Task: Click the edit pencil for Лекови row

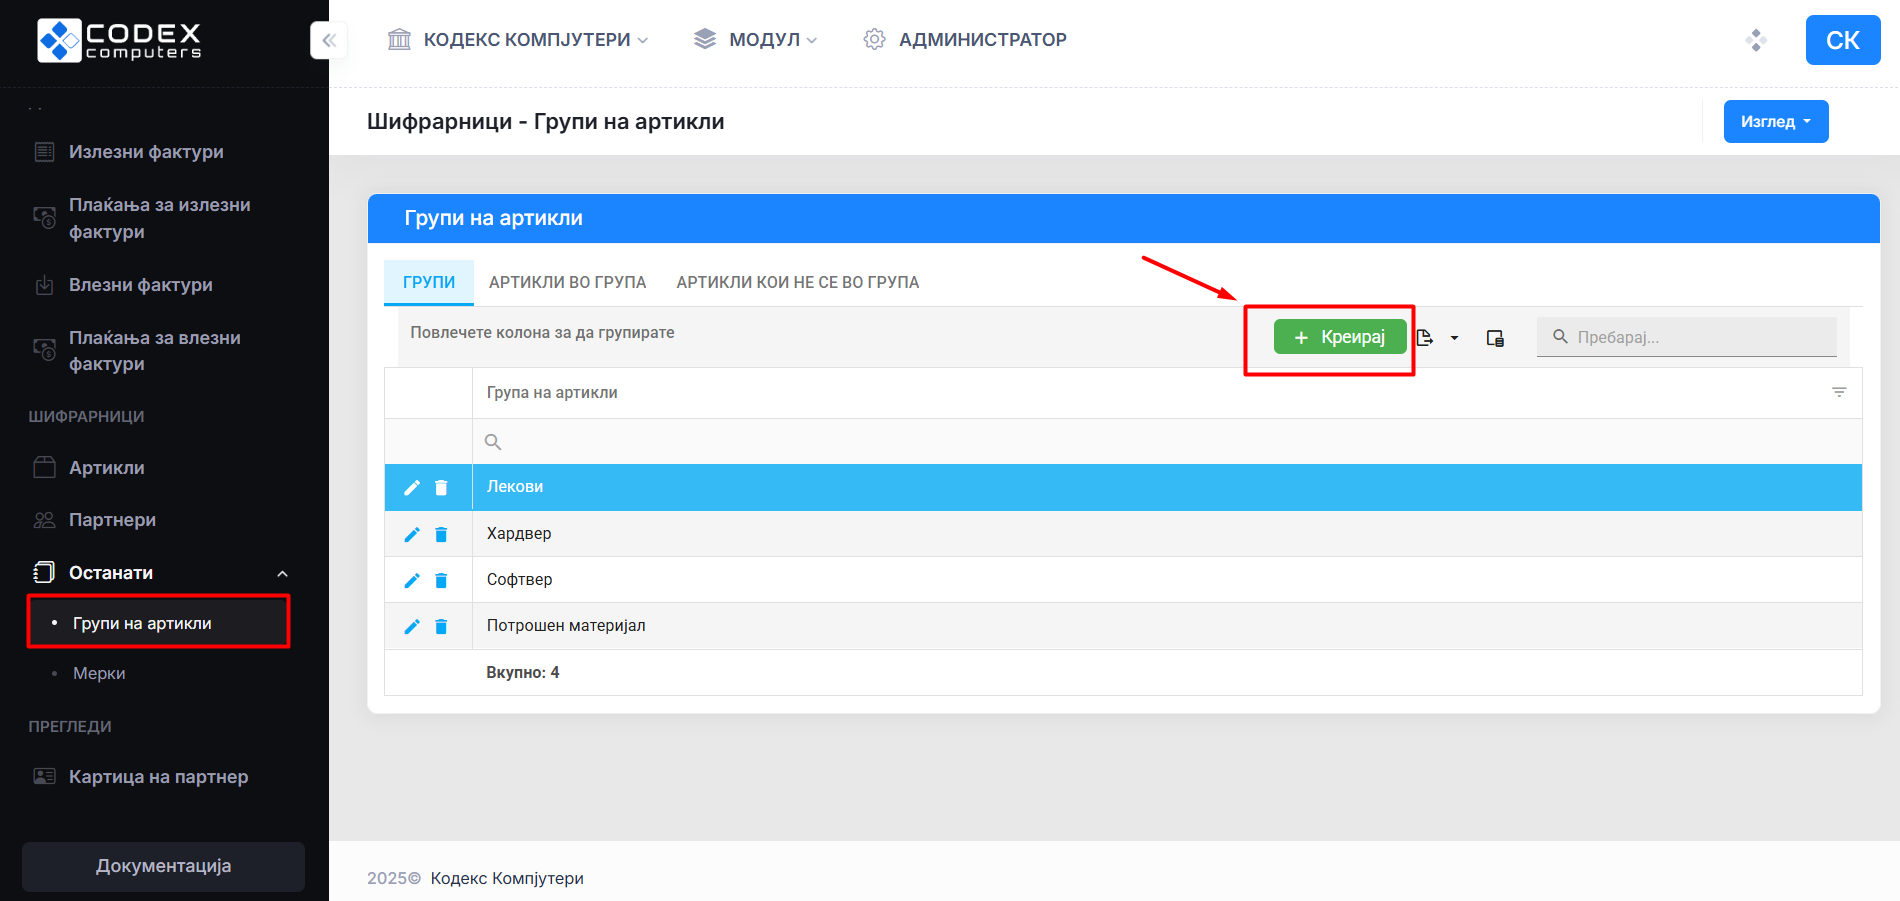Action: (411, 488)
